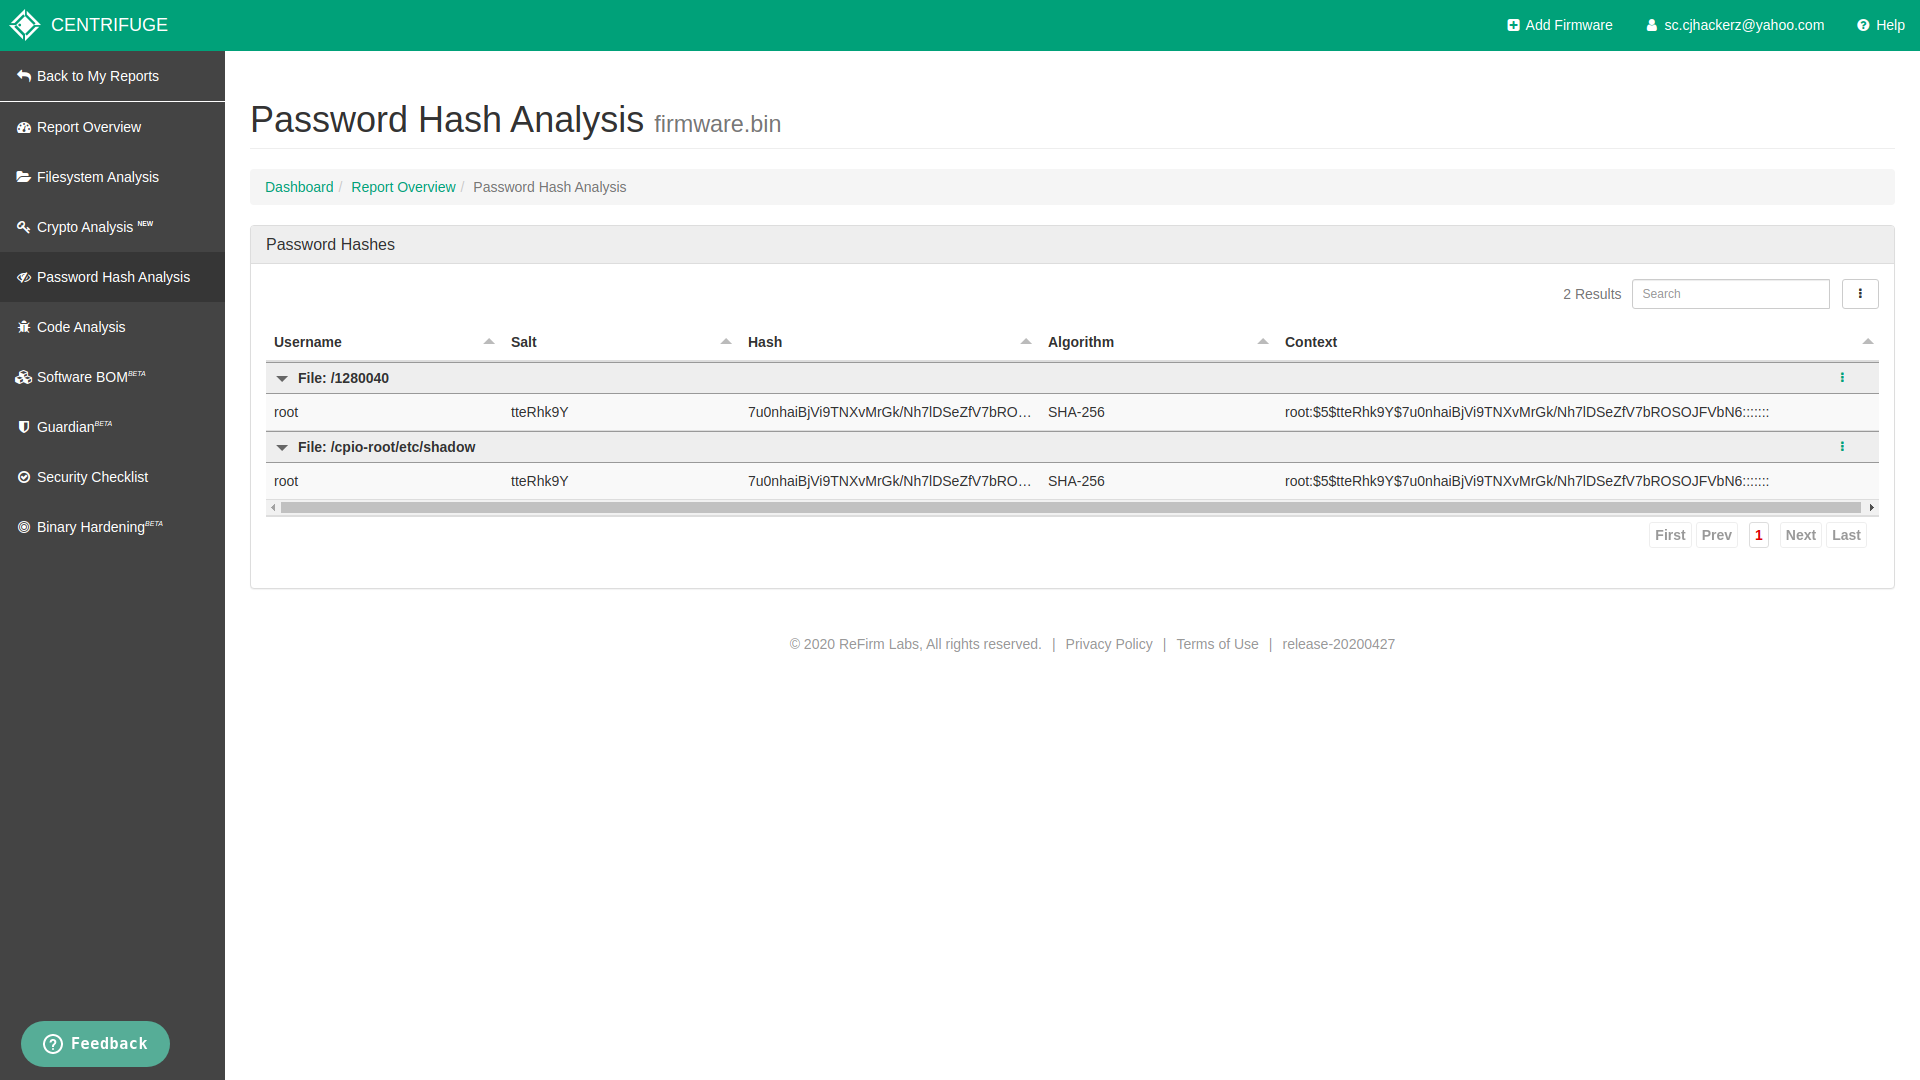Click the Back to My Reports arrow icon
1920x1080 pixels.
coord(24,76)
